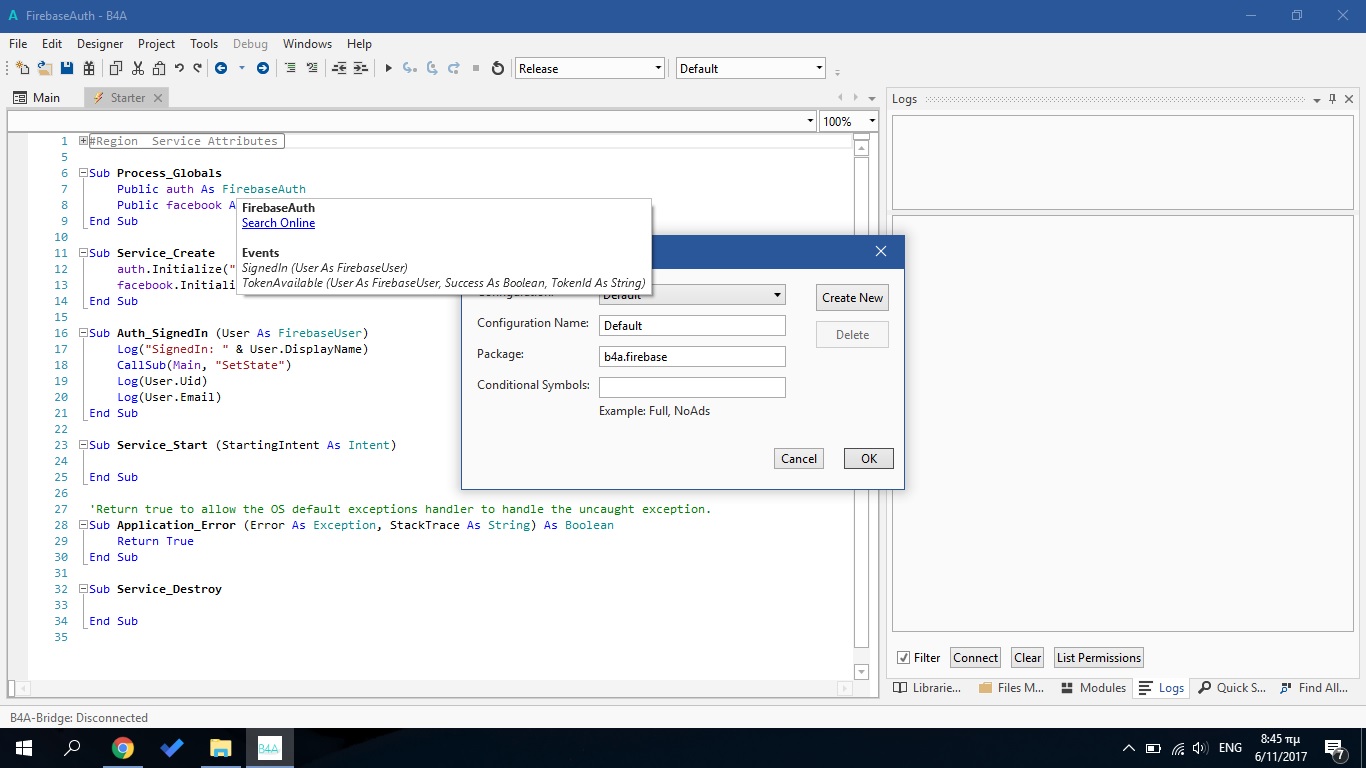Click the Navigate Forward arrow icon
This screenshot has height=768, width=1366.
263,68
